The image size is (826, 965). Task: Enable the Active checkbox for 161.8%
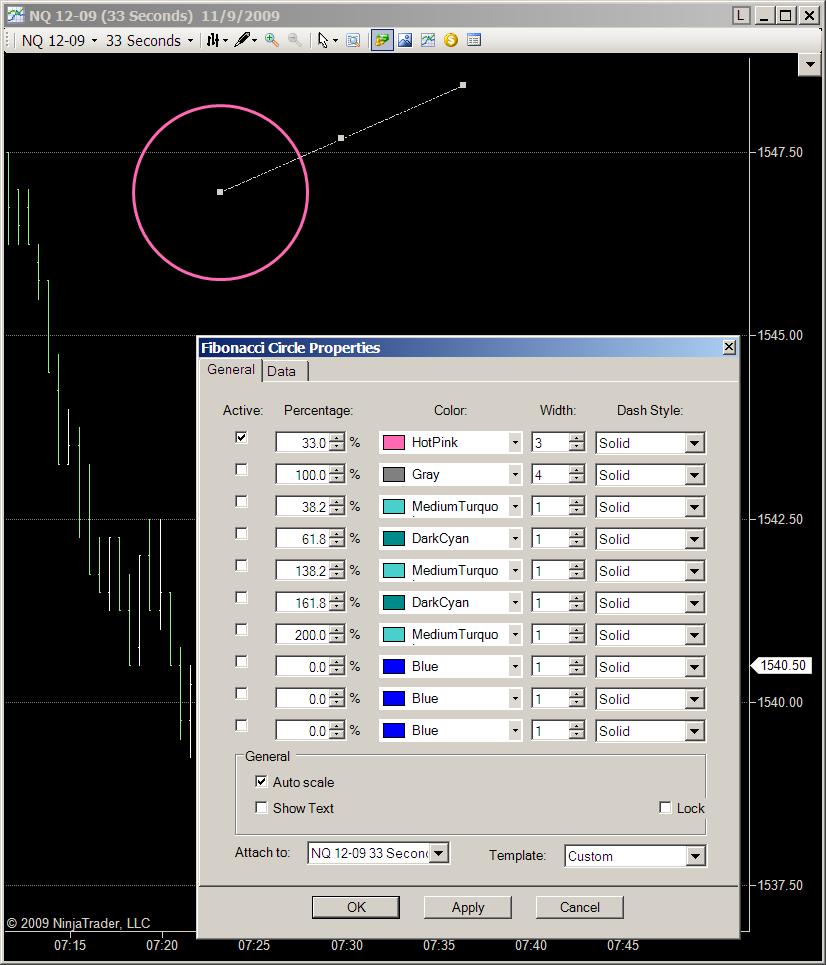[x=241, y=598]
